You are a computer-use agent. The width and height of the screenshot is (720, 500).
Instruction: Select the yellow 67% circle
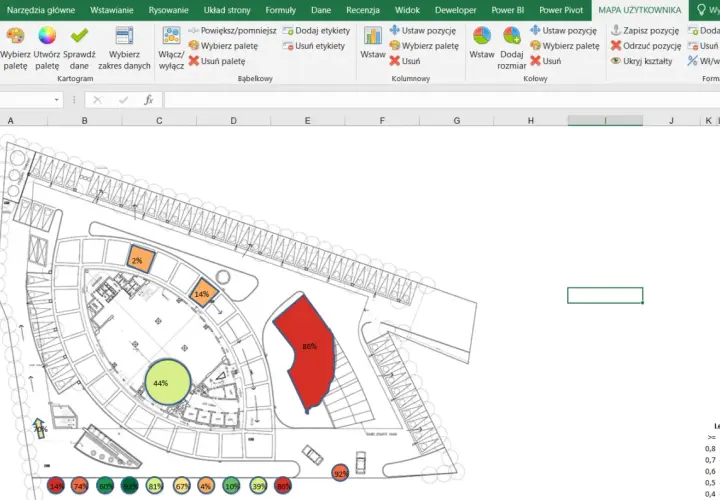182,485
